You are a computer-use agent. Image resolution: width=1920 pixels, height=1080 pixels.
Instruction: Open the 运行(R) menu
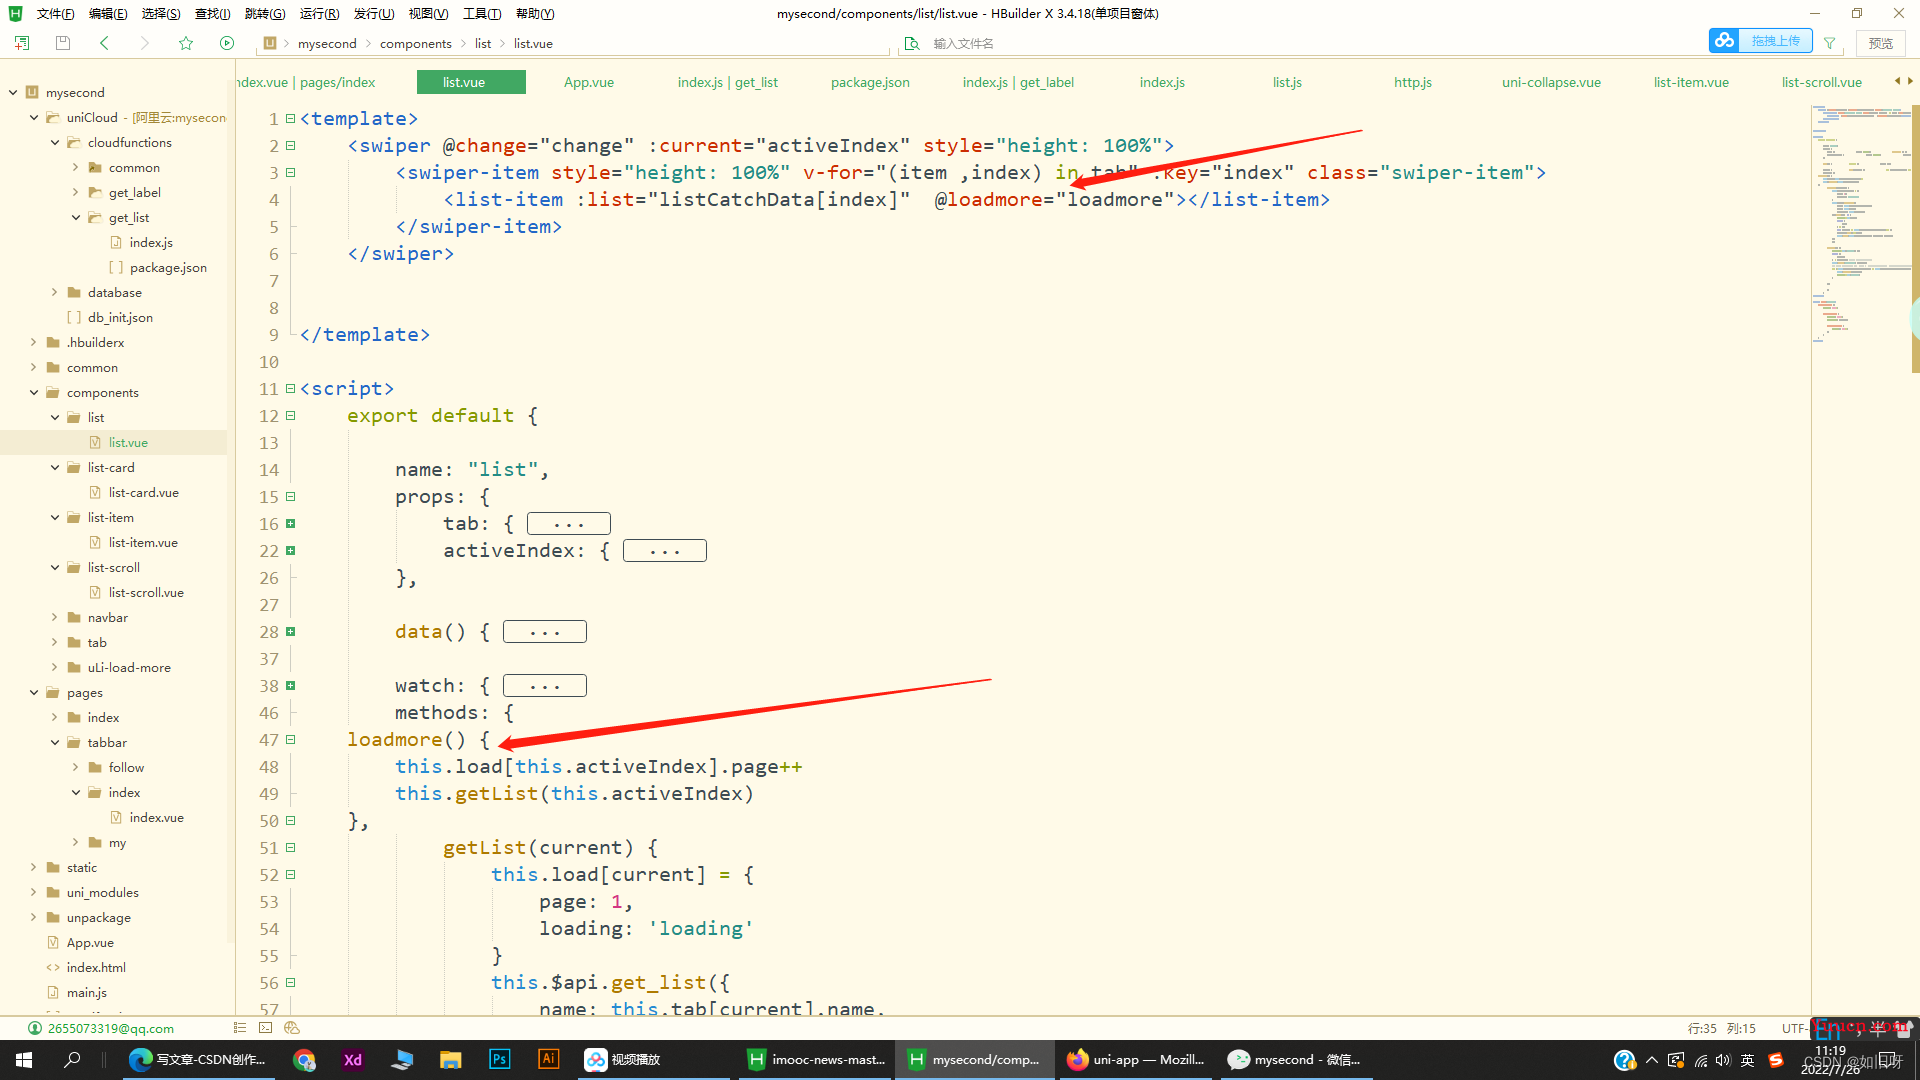coord(319,13)
